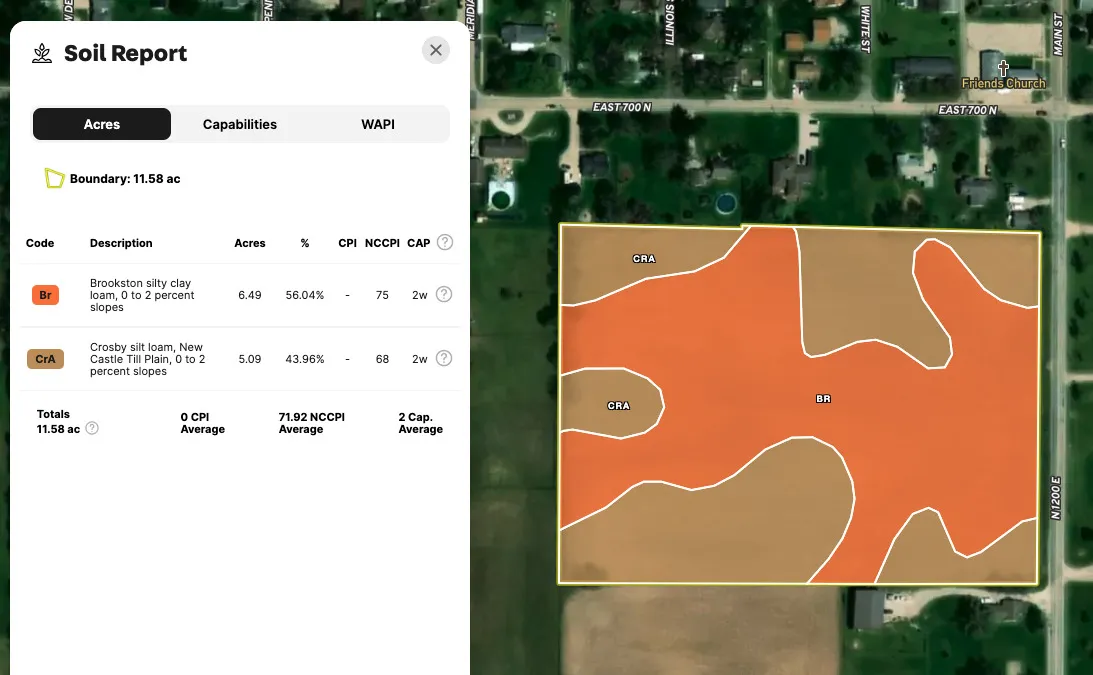This screenshot has height=675, width=1093.
Task: Click Crosby silt loam description text
Action: [x=148, y=359]
